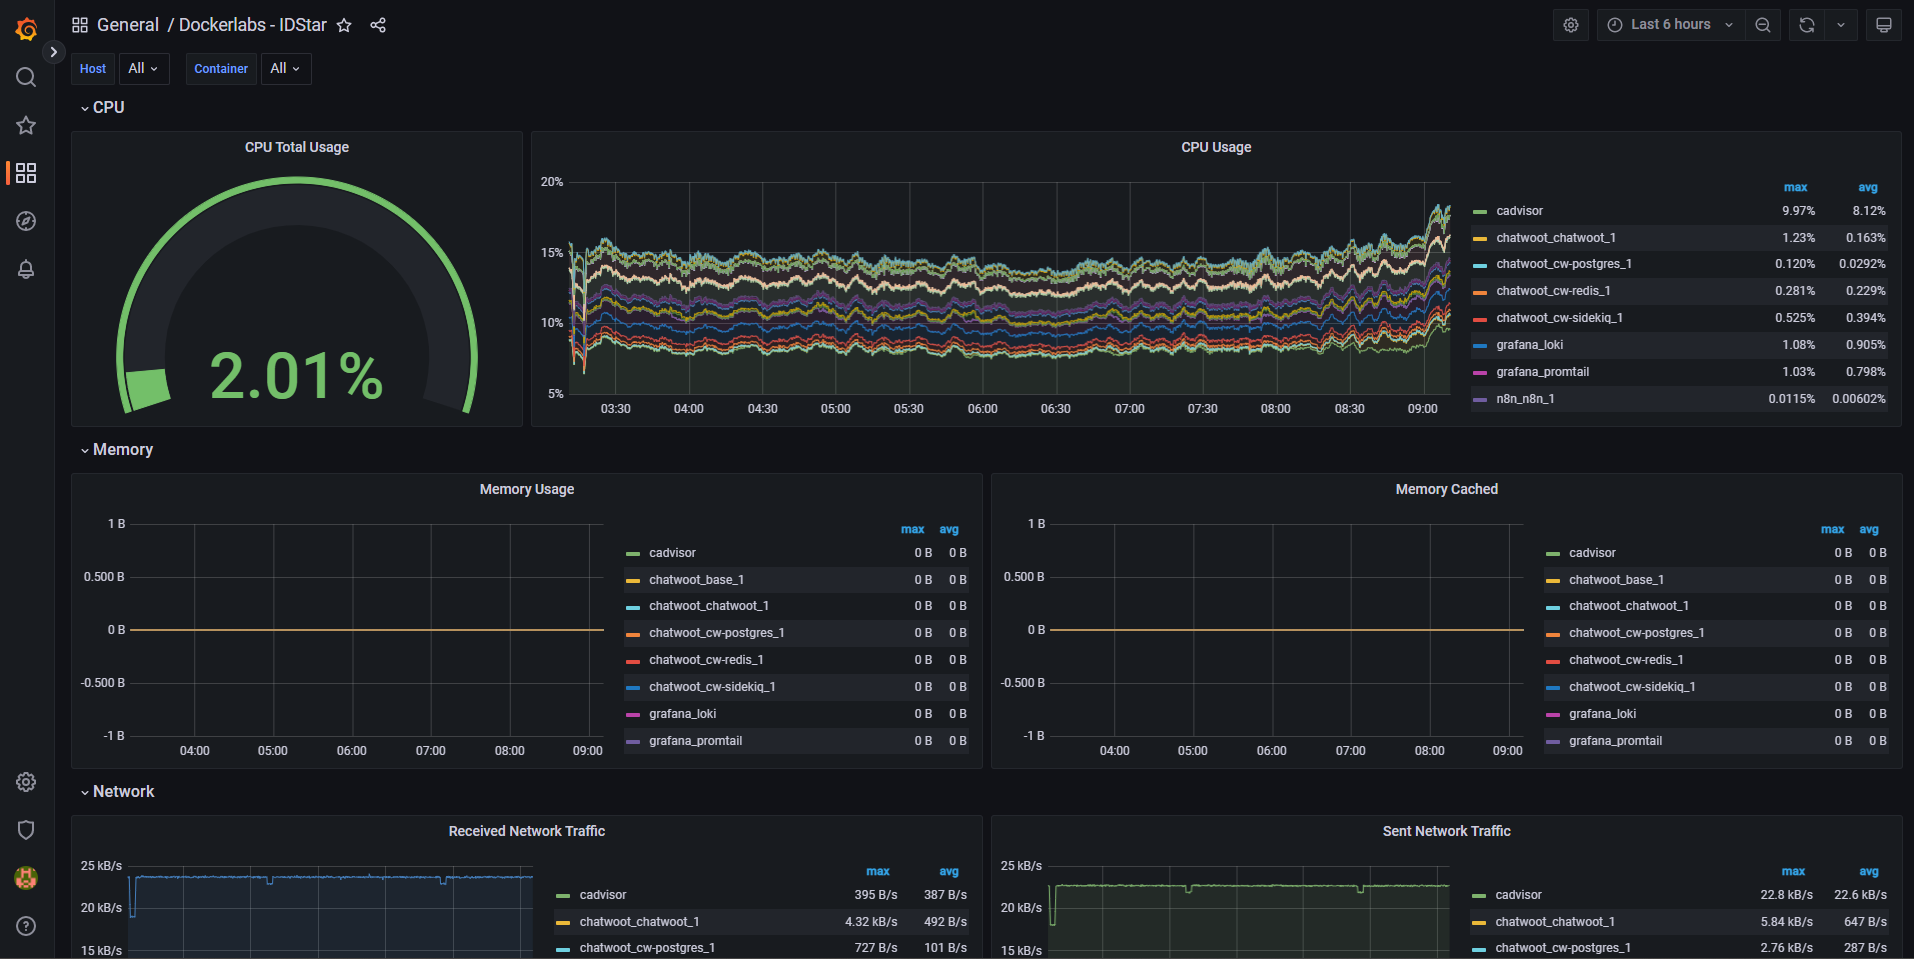This screenshot has height=959, width=1914.
Task: Open the auto-refresh interval dropdown
Action: tap(1841, 25)
